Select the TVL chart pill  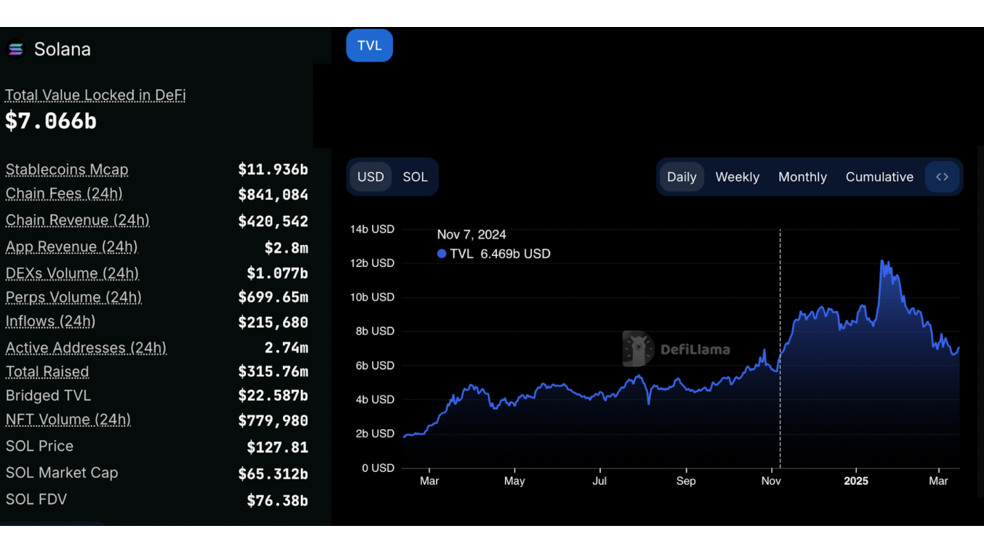369,45
